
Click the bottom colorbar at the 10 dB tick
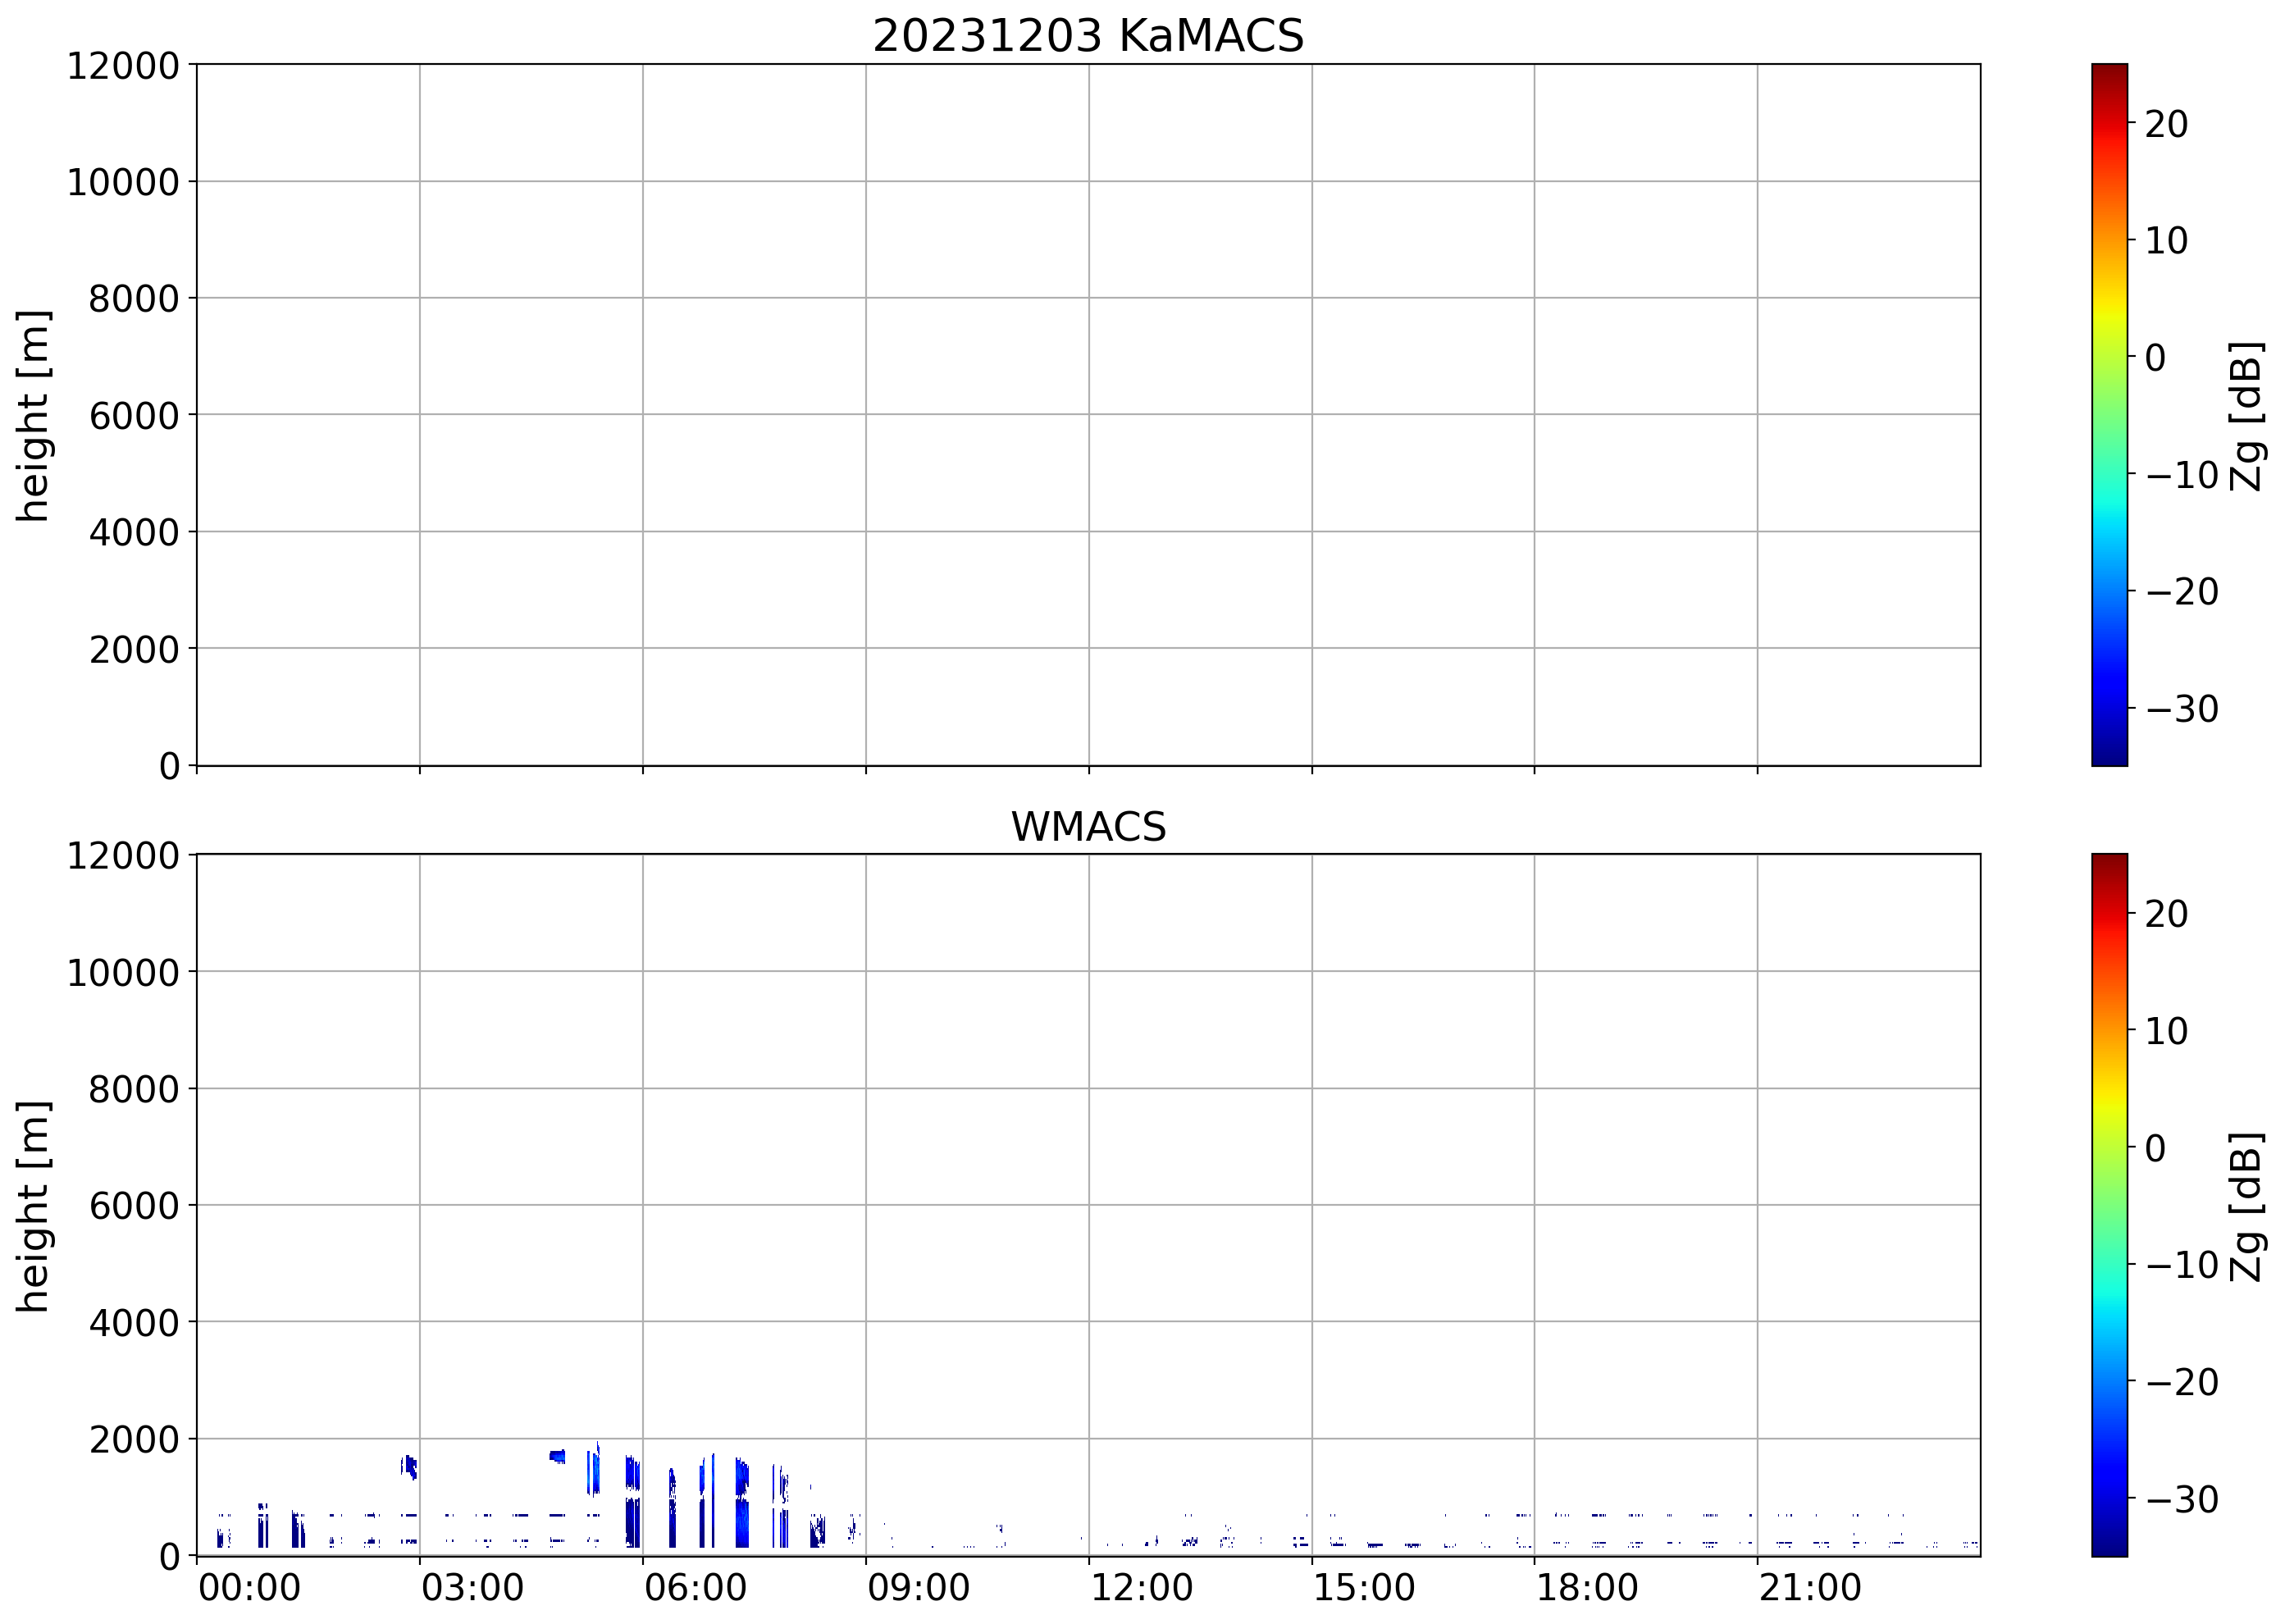point(2109,1030)
